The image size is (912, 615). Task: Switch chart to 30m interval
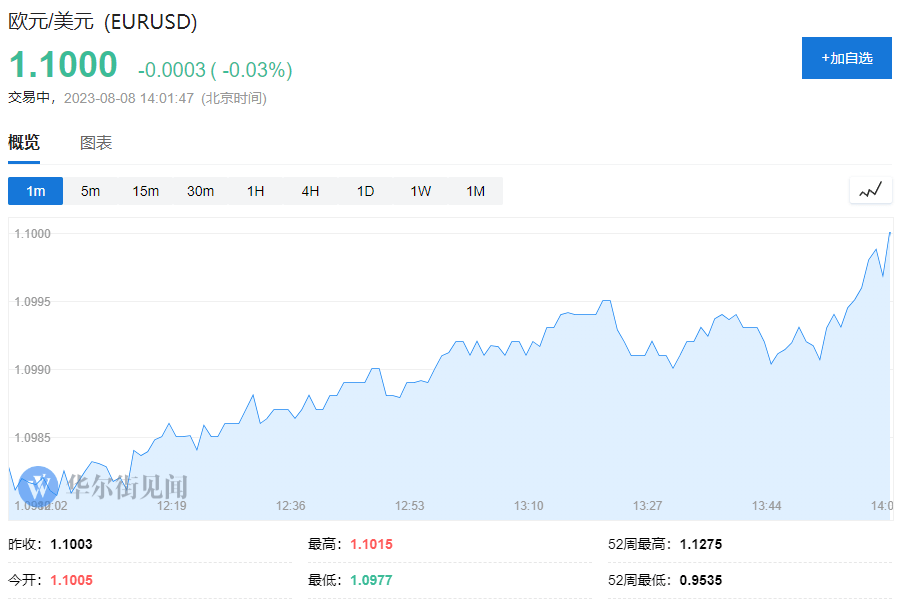[200, 191]
